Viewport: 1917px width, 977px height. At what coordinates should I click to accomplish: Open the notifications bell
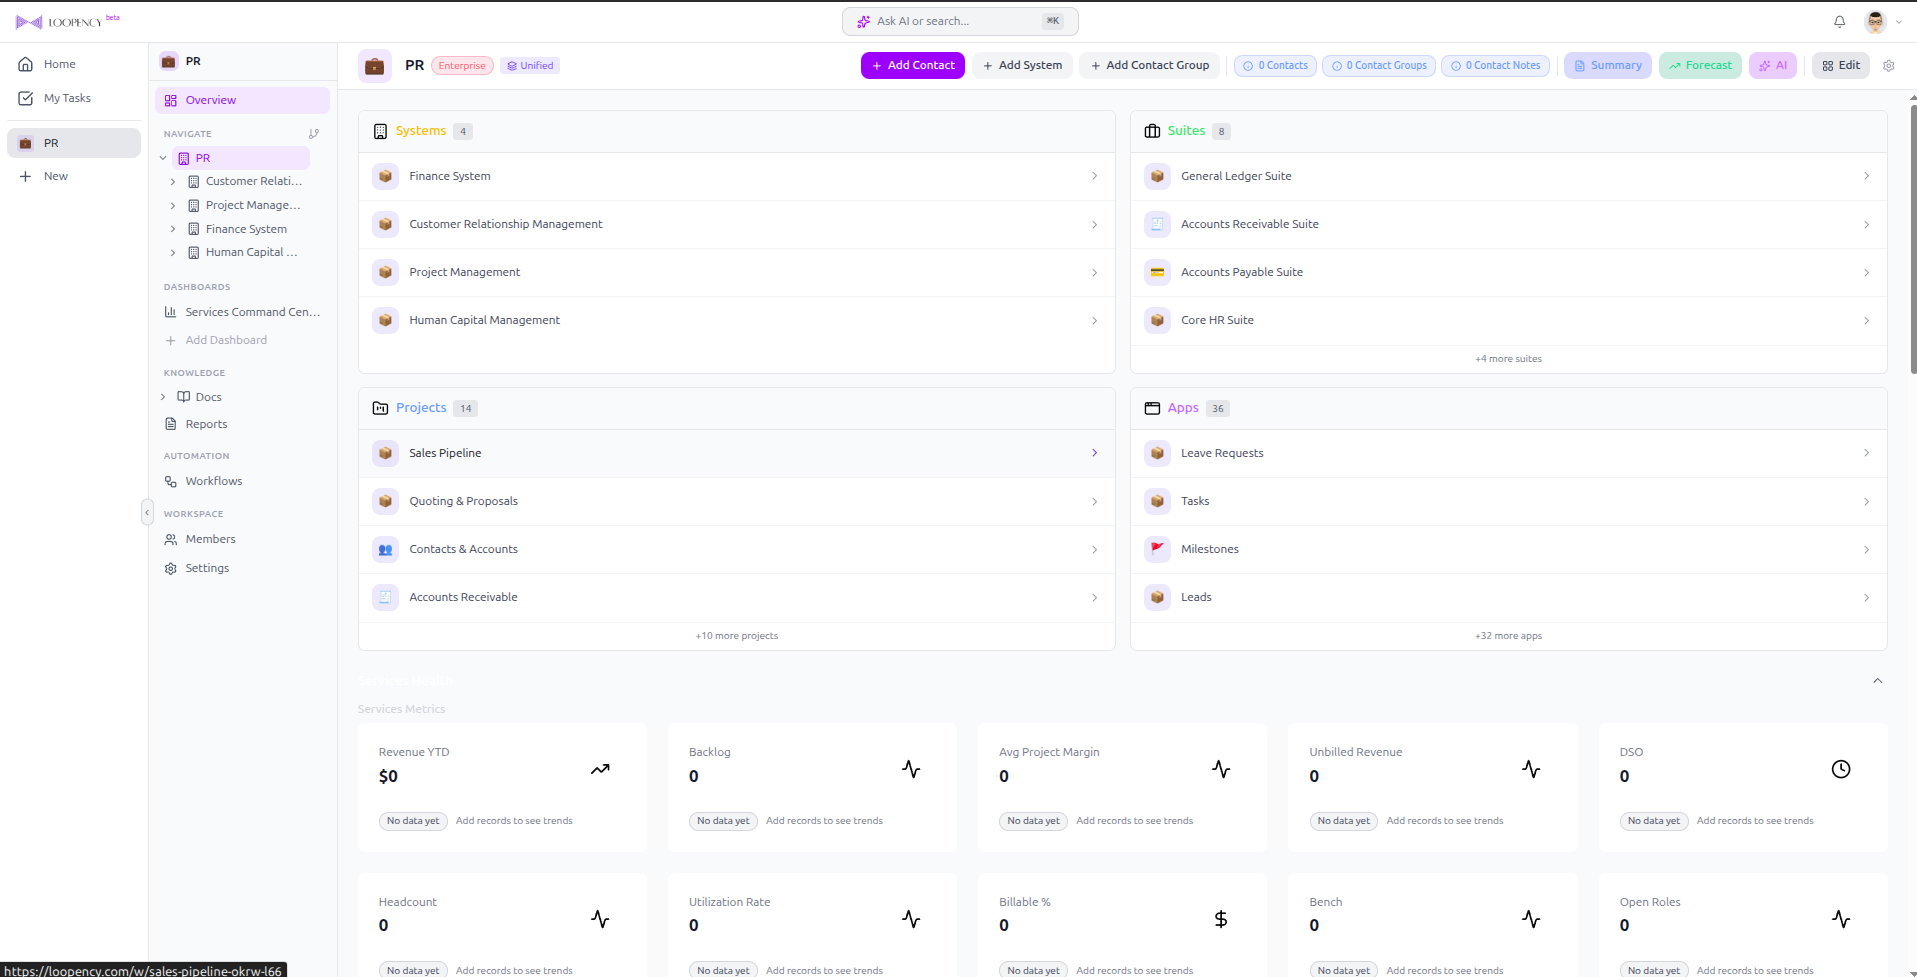point(1839,21)
